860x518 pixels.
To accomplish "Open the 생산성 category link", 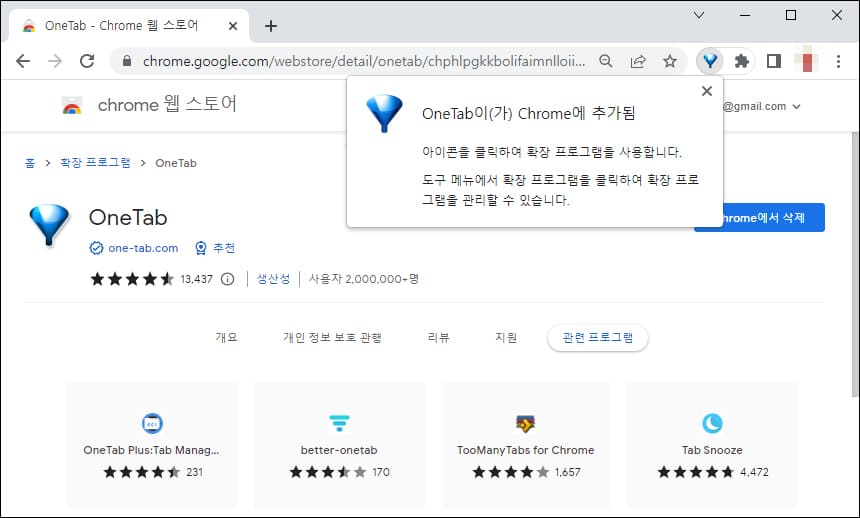I will (x=273, y=279).
